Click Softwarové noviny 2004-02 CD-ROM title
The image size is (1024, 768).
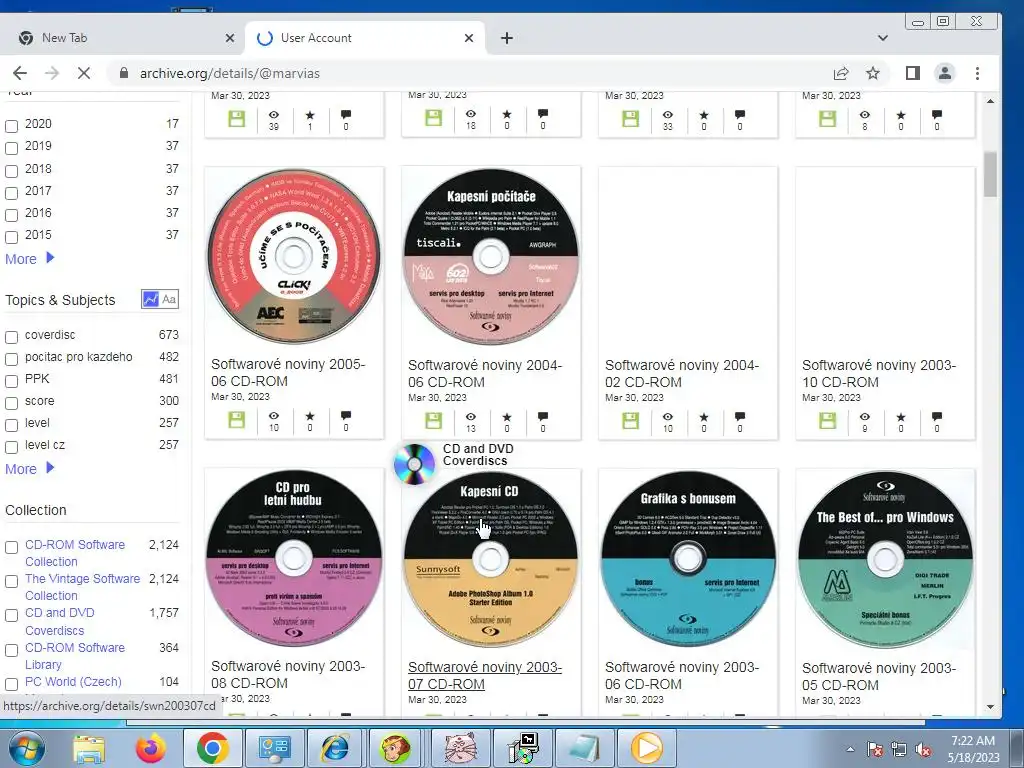(x=682, y=374)
